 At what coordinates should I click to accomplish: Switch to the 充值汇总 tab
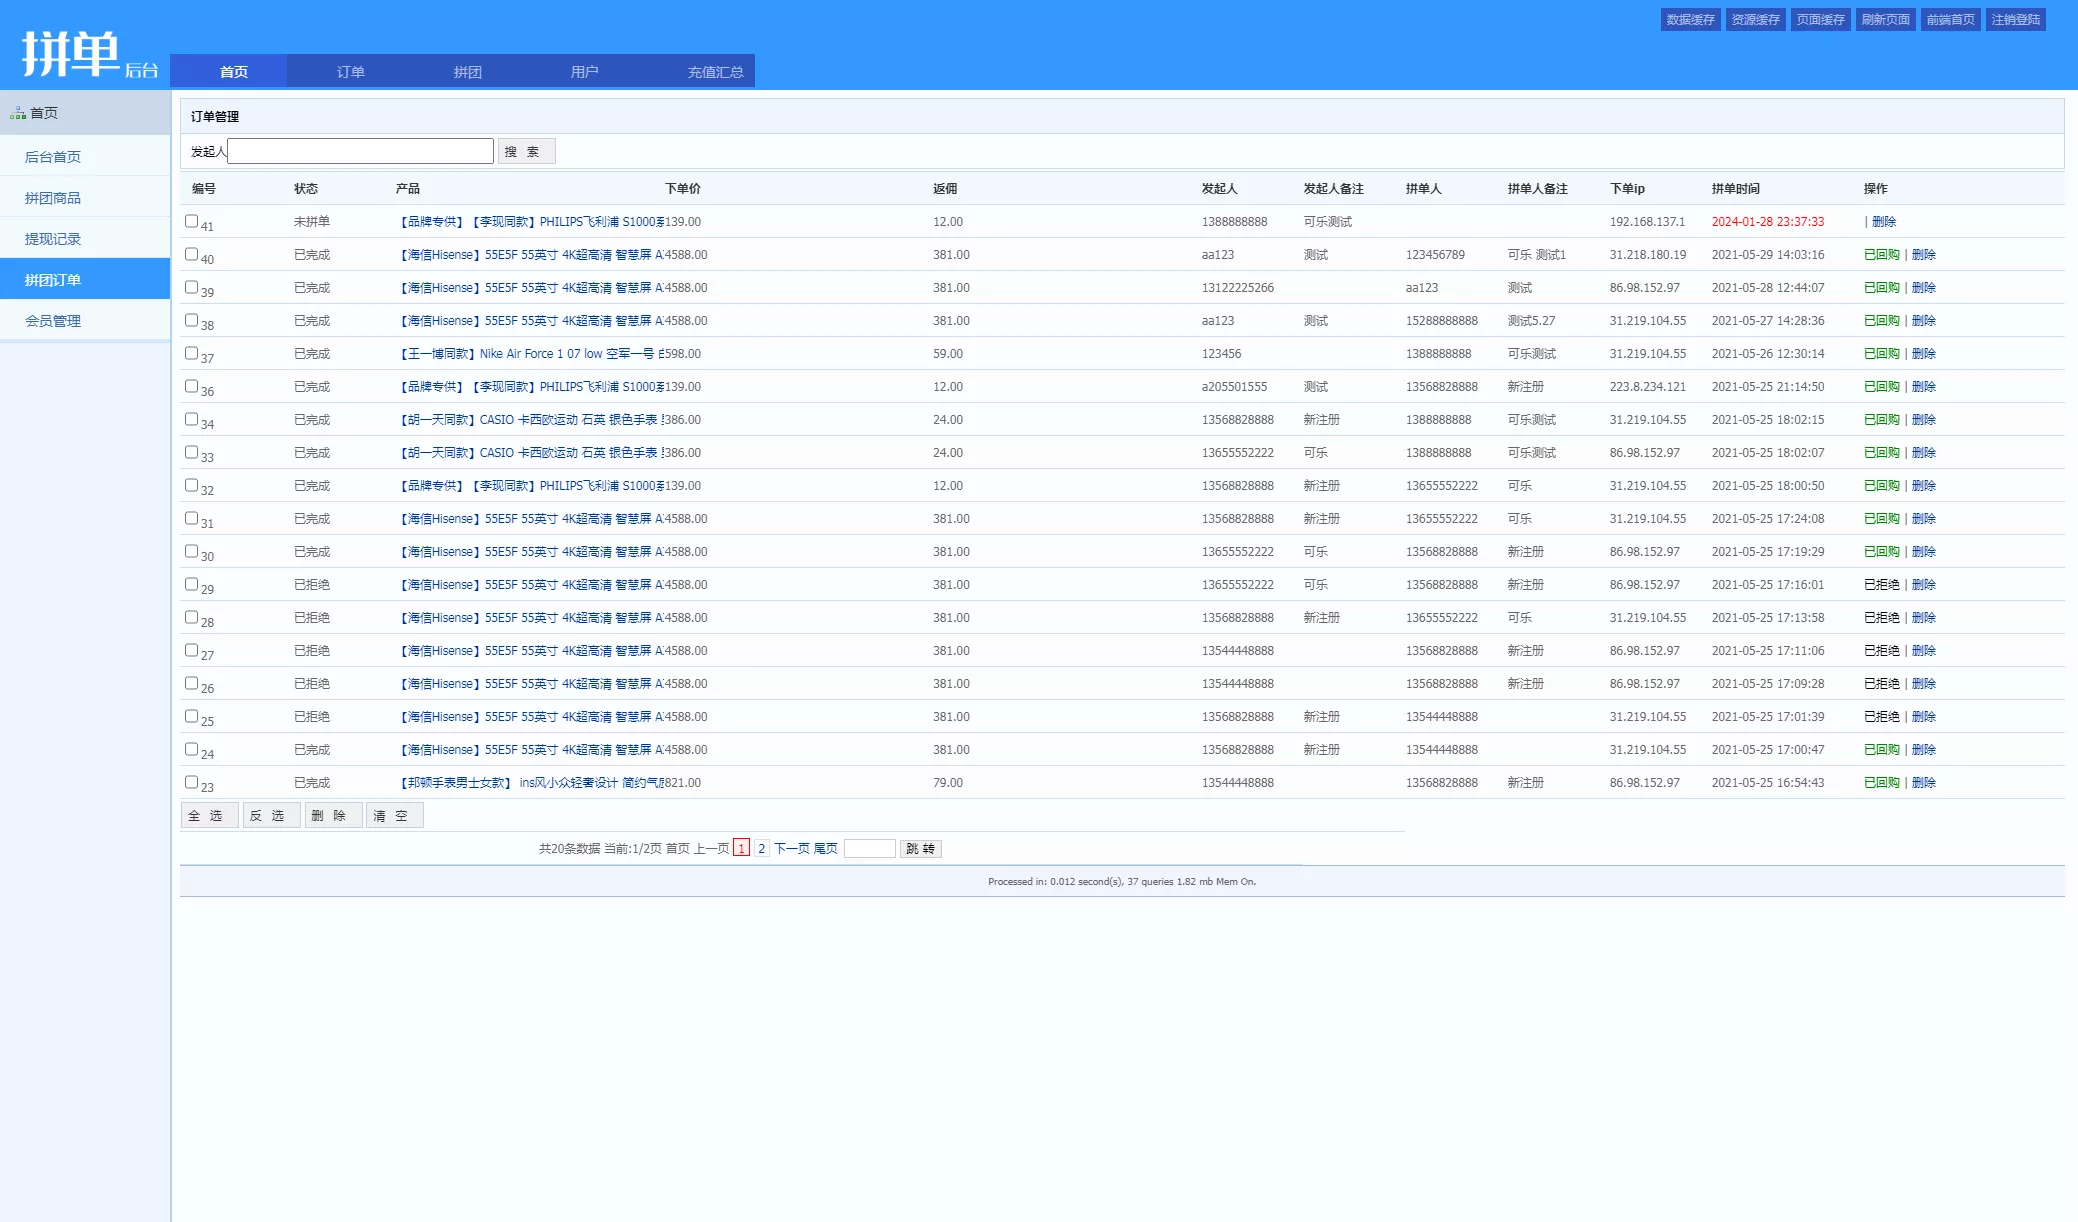click(715, 72)
